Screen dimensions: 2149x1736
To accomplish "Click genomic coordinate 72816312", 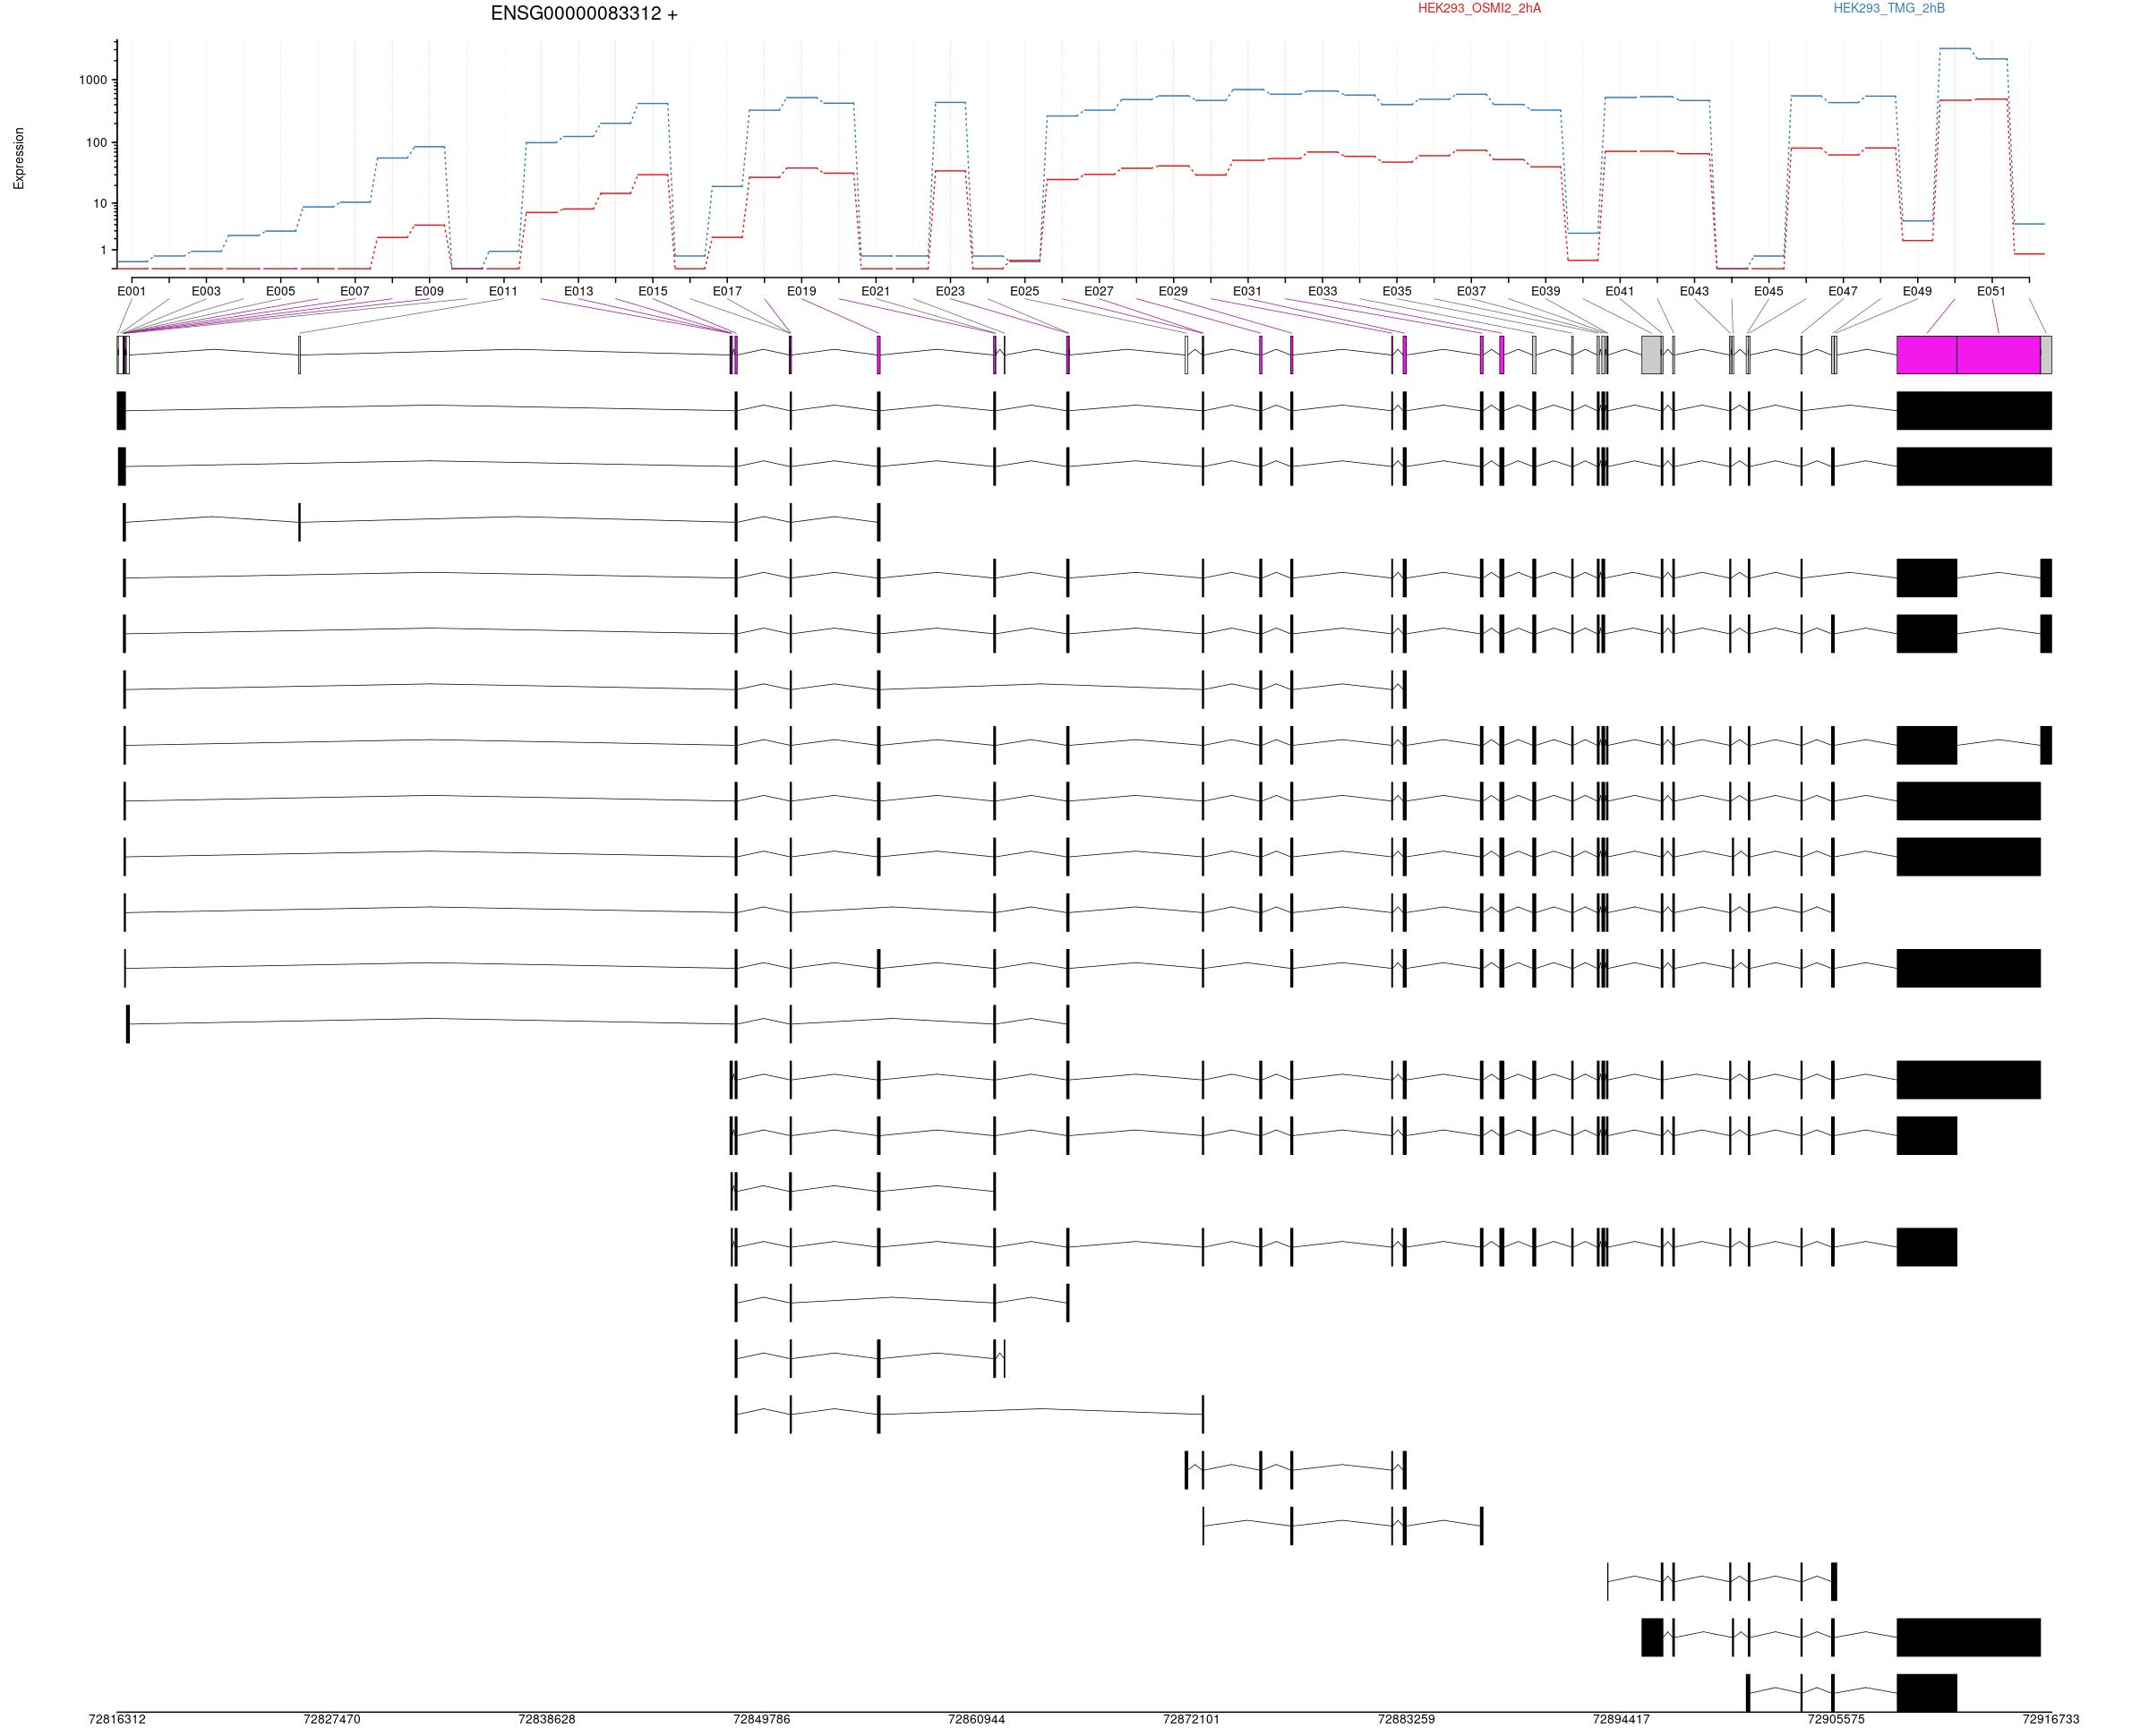I will click(117, 1720).
